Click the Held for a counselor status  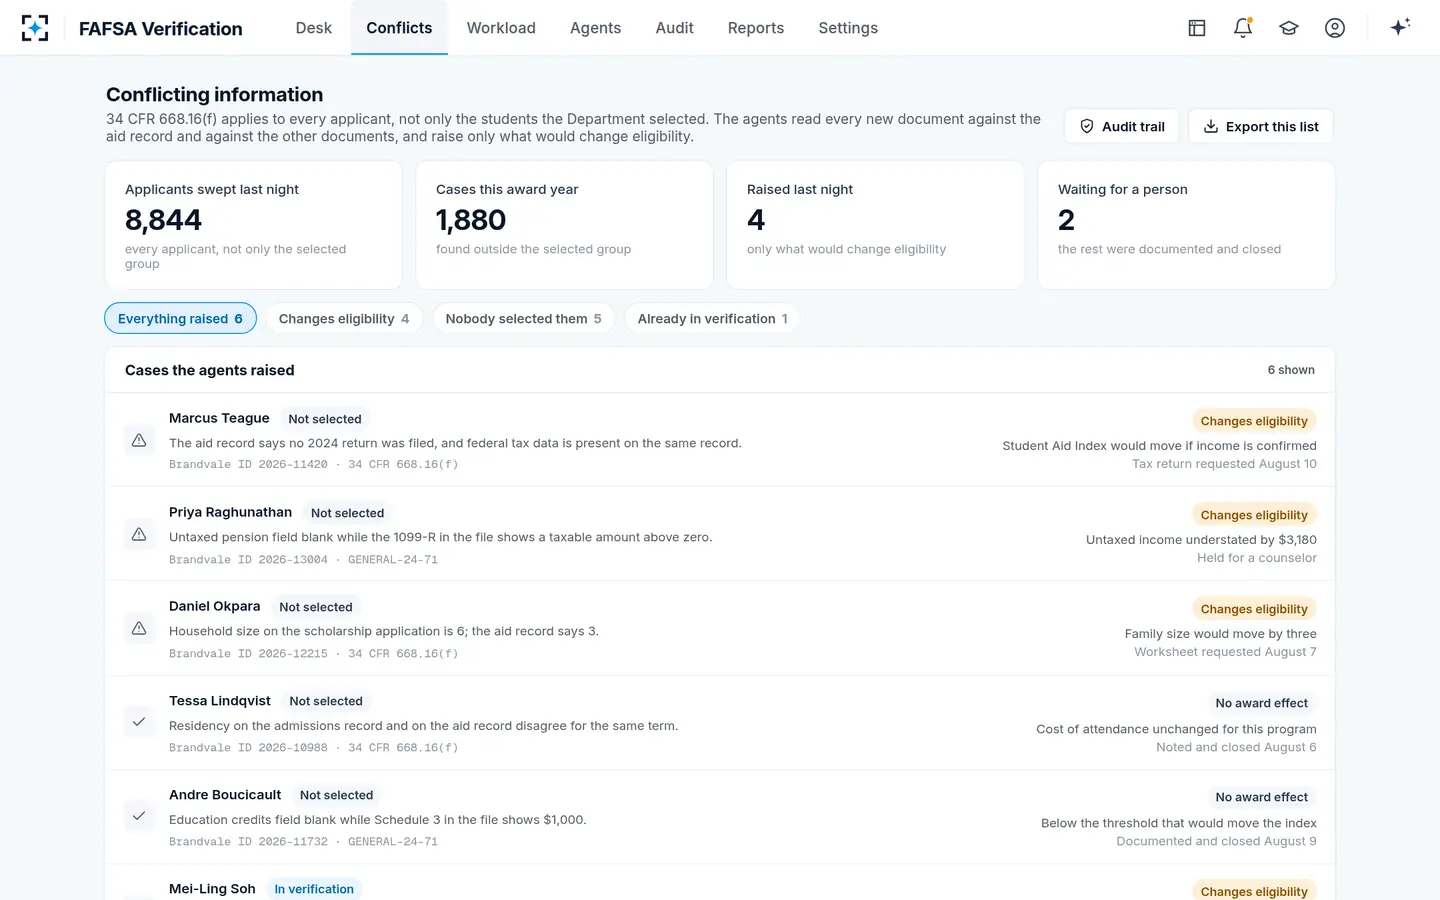pos(1257,558)
